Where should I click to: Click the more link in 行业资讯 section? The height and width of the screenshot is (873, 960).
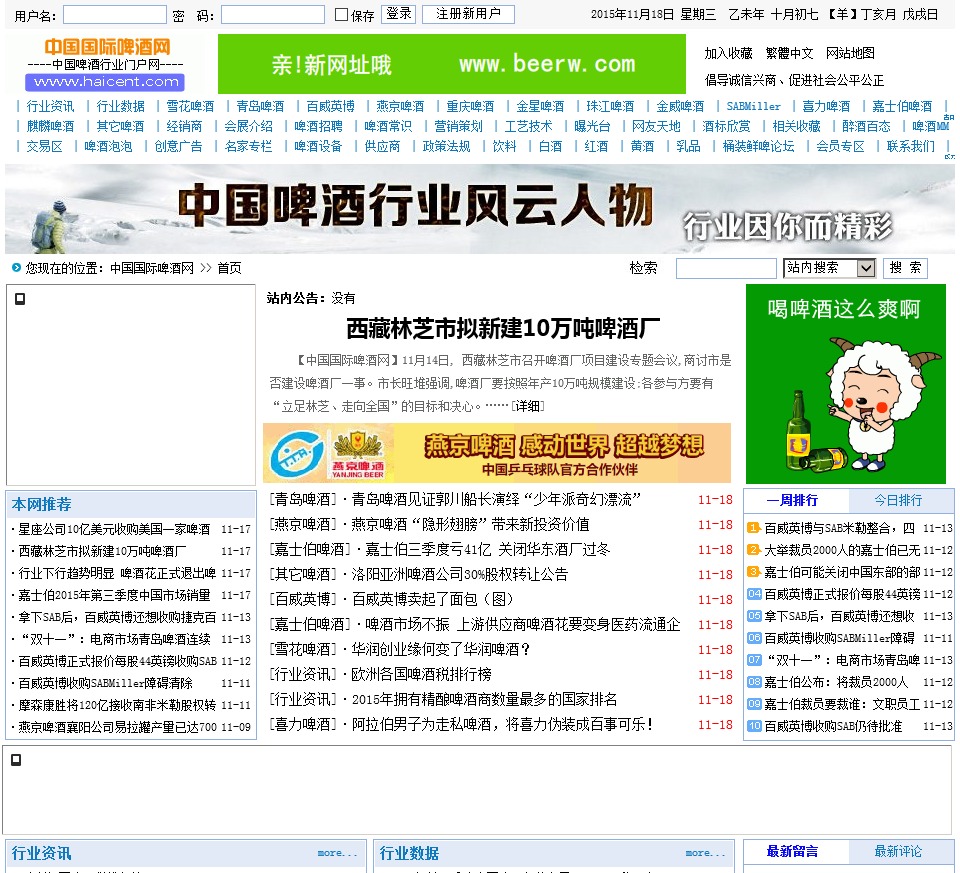tap(337, 853)
